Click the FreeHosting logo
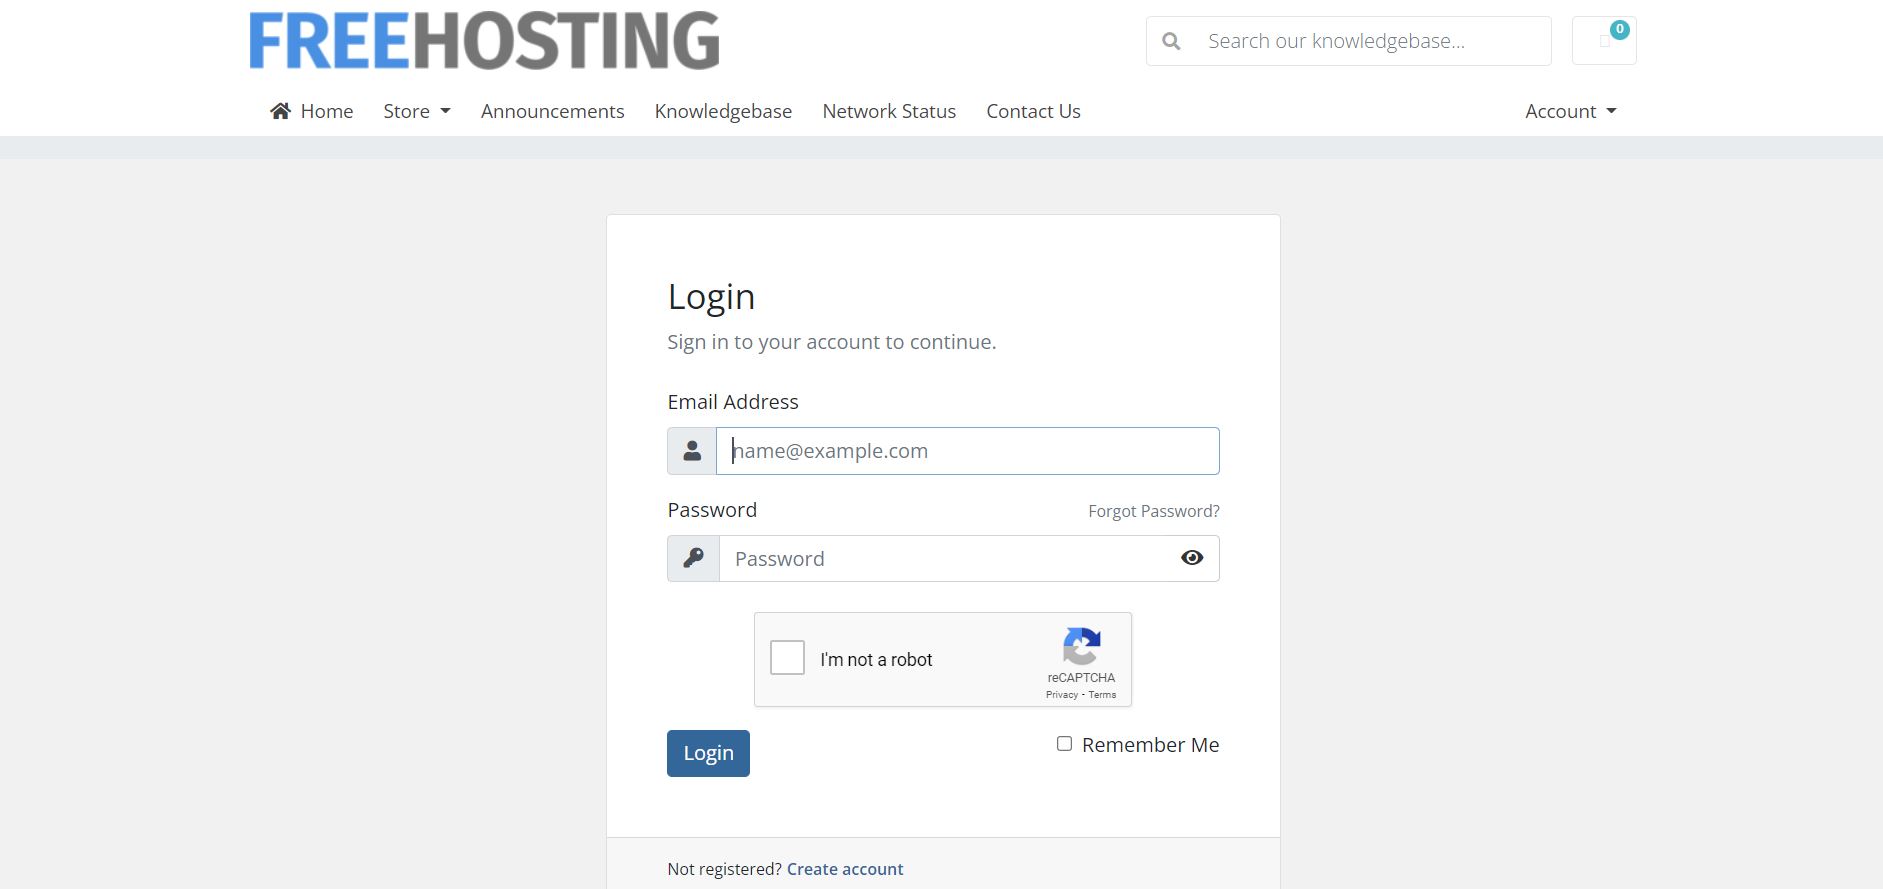This screenshot has width=1883, height=889. click(x=484, y=41)
